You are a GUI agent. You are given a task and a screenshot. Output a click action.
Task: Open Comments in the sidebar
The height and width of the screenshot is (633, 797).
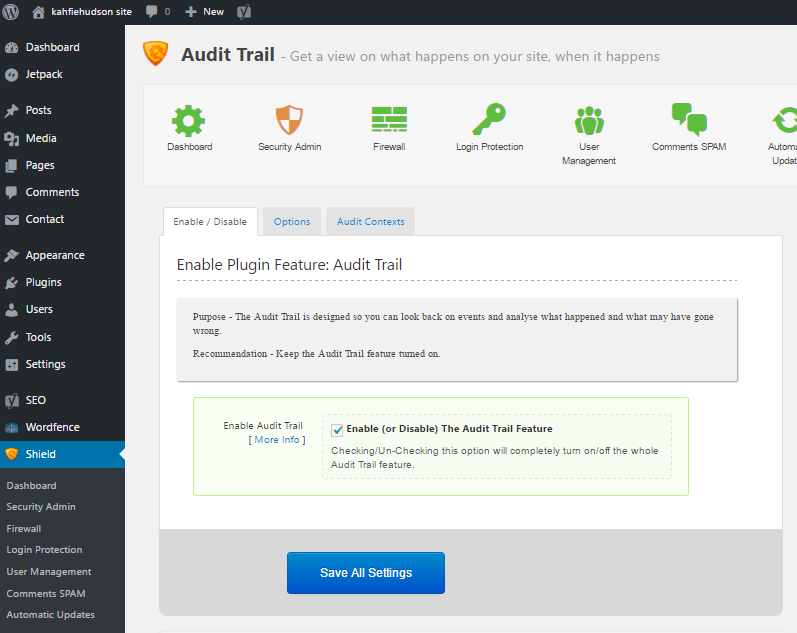(x=62, y=192)
